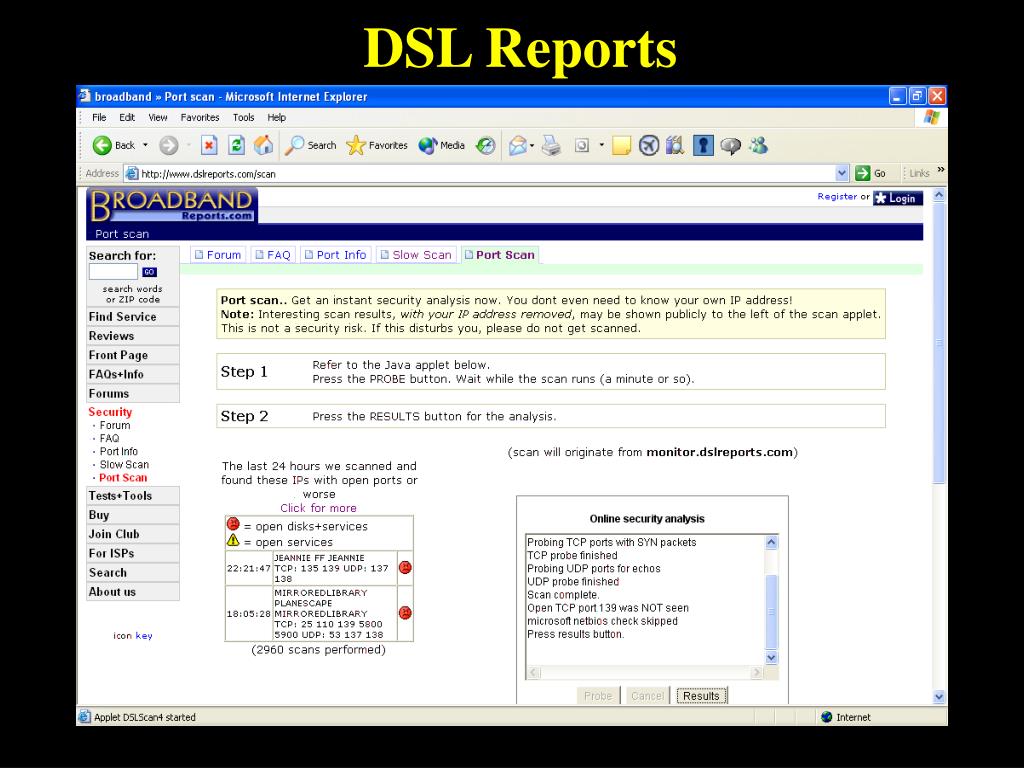Open the Tools menu
The width and height of the screenshot is (1024, 768).
click(x=244, y=118)
